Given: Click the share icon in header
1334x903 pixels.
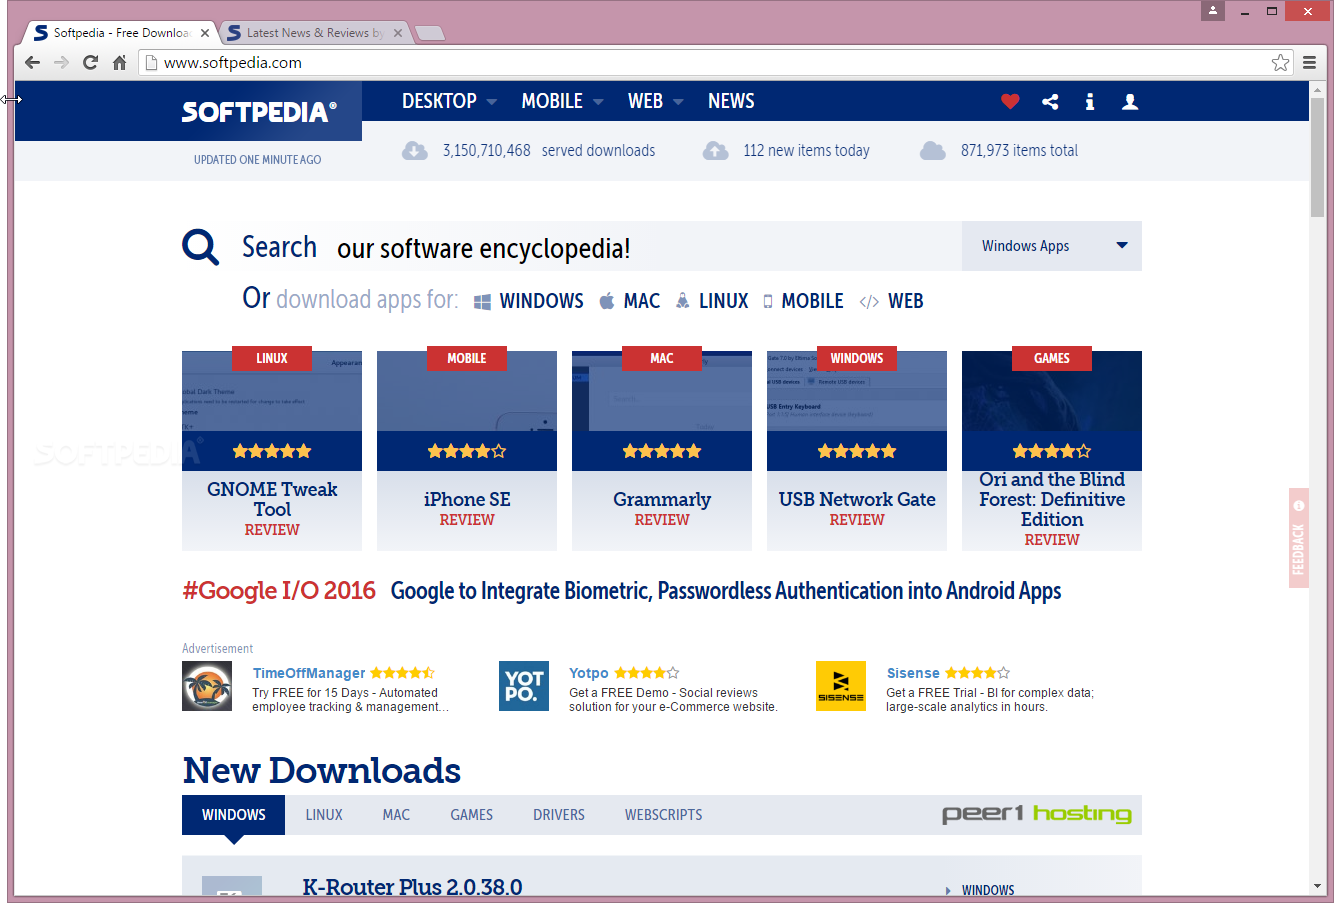Looking at the screenshot, I should pyautogui.click(x=1050, y=101).
